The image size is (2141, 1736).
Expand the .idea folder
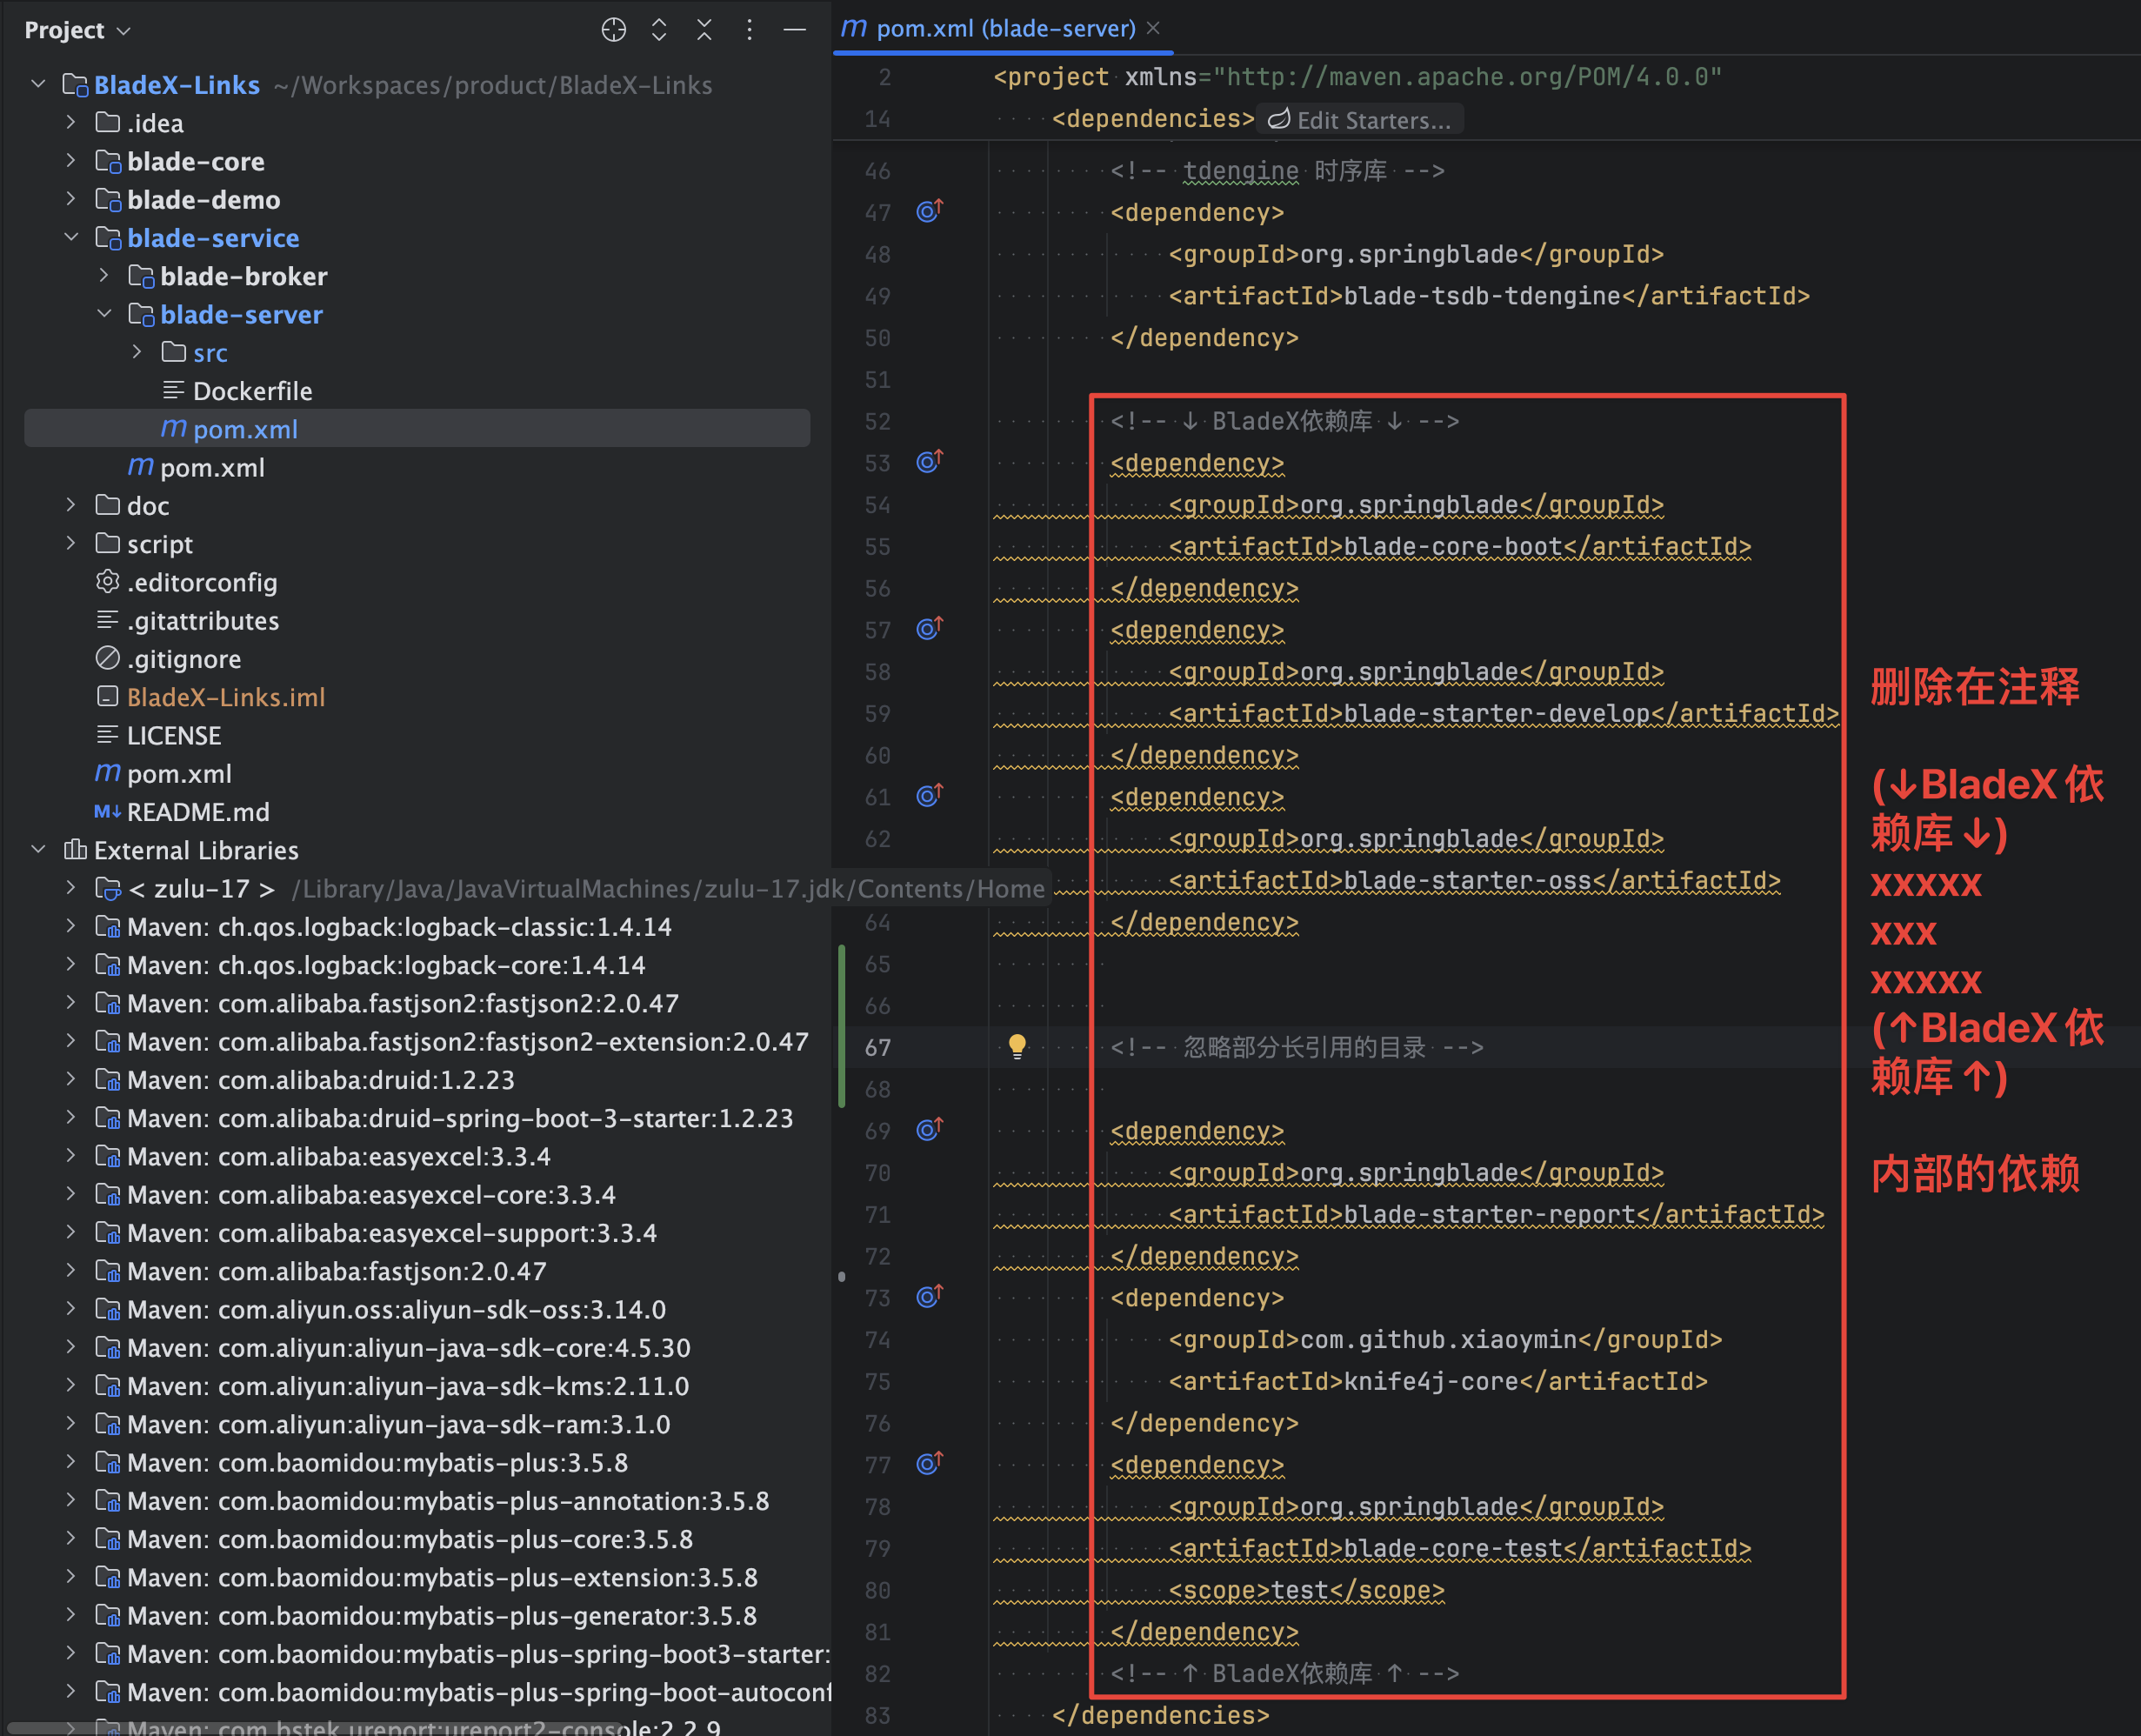(71, 122)
